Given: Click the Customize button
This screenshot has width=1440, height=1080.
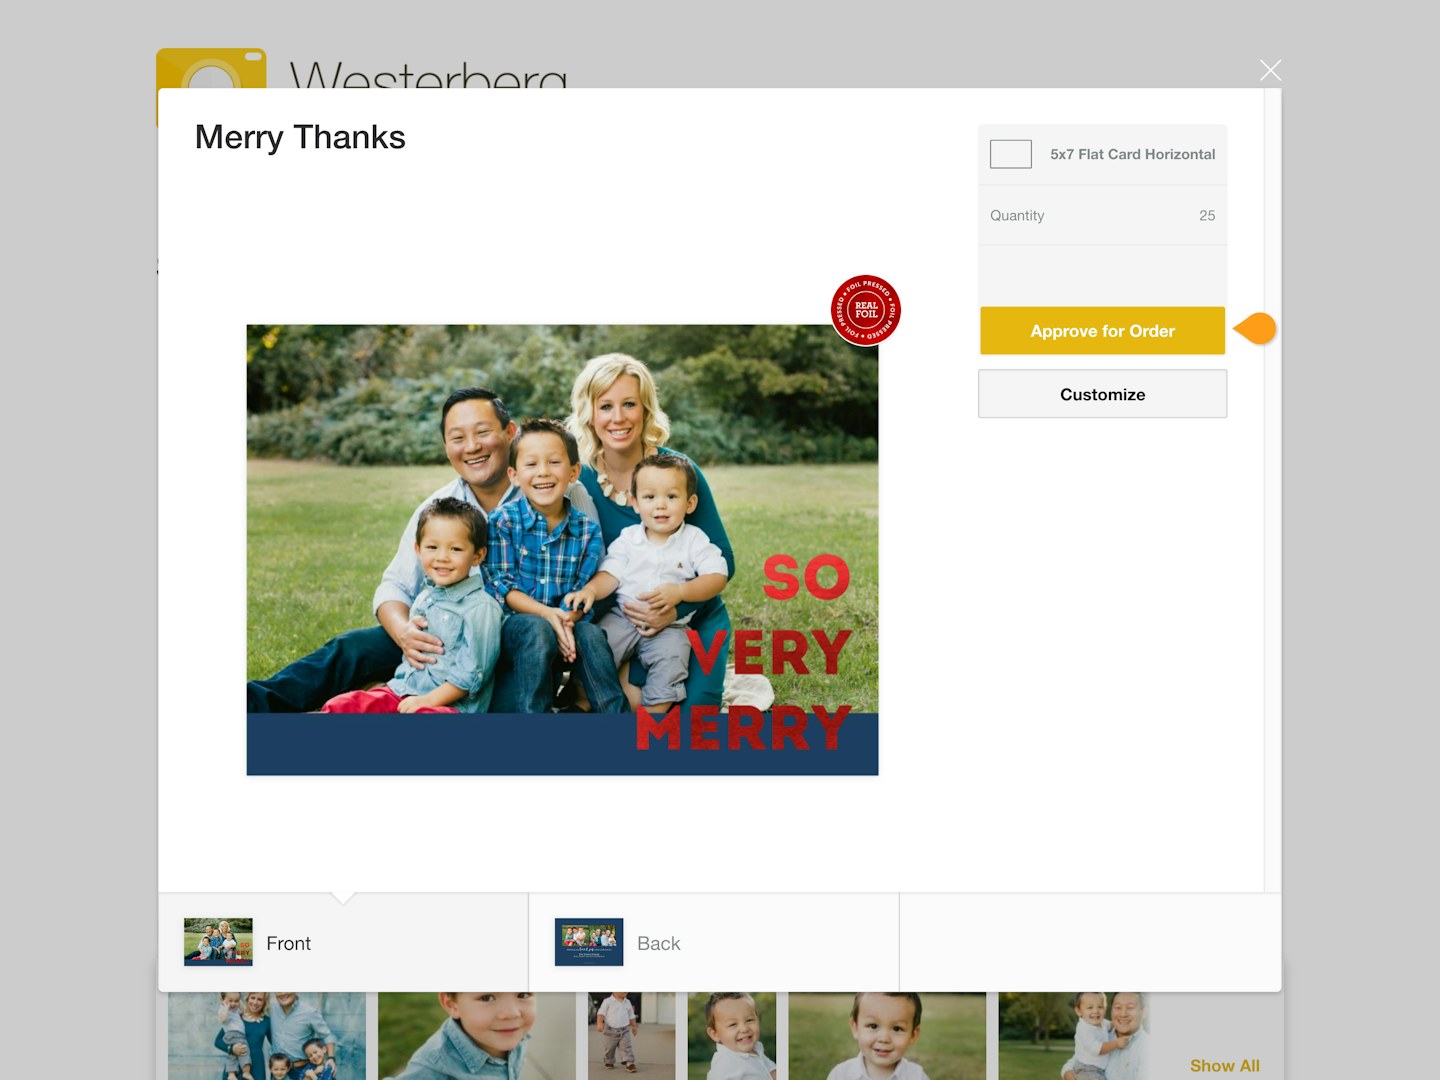Looking at the screenshot, I should [1102, 394].
